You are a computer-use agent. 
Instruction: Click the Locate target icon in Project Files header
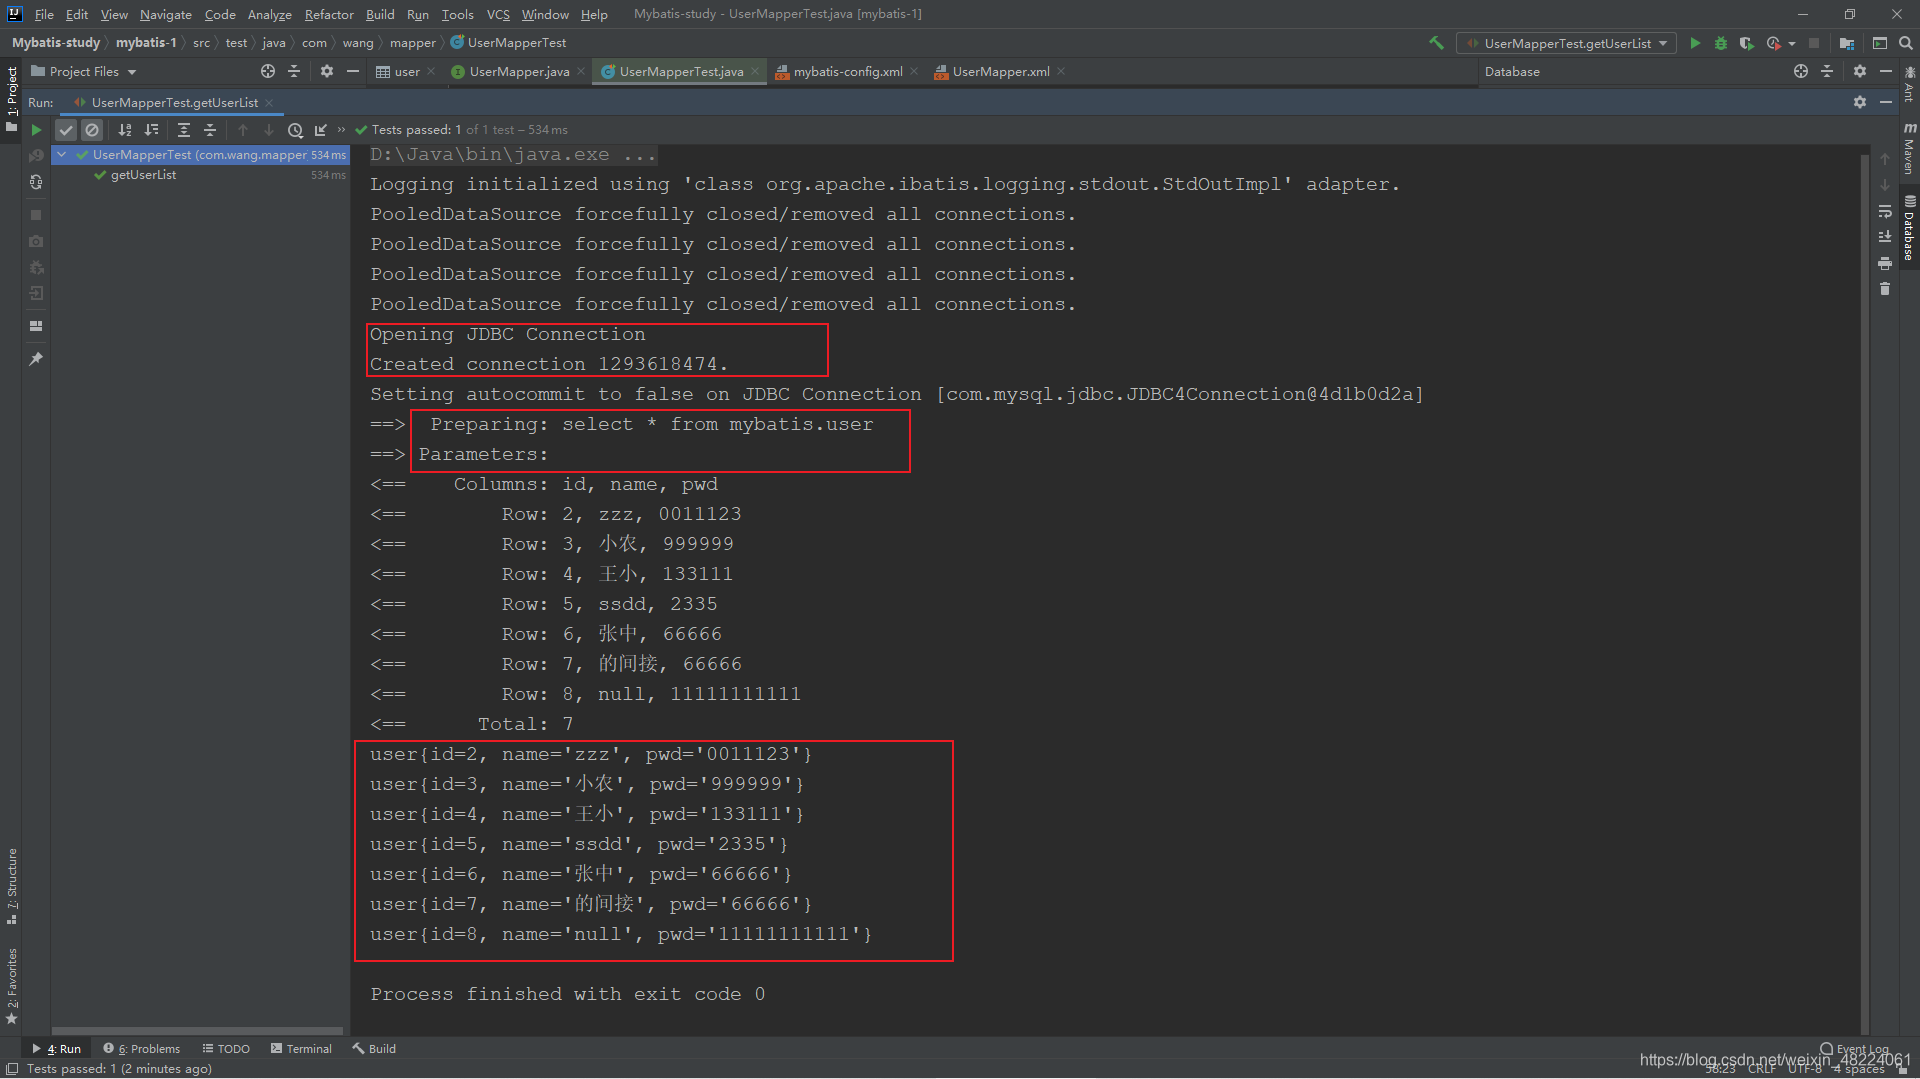[268, 71]
